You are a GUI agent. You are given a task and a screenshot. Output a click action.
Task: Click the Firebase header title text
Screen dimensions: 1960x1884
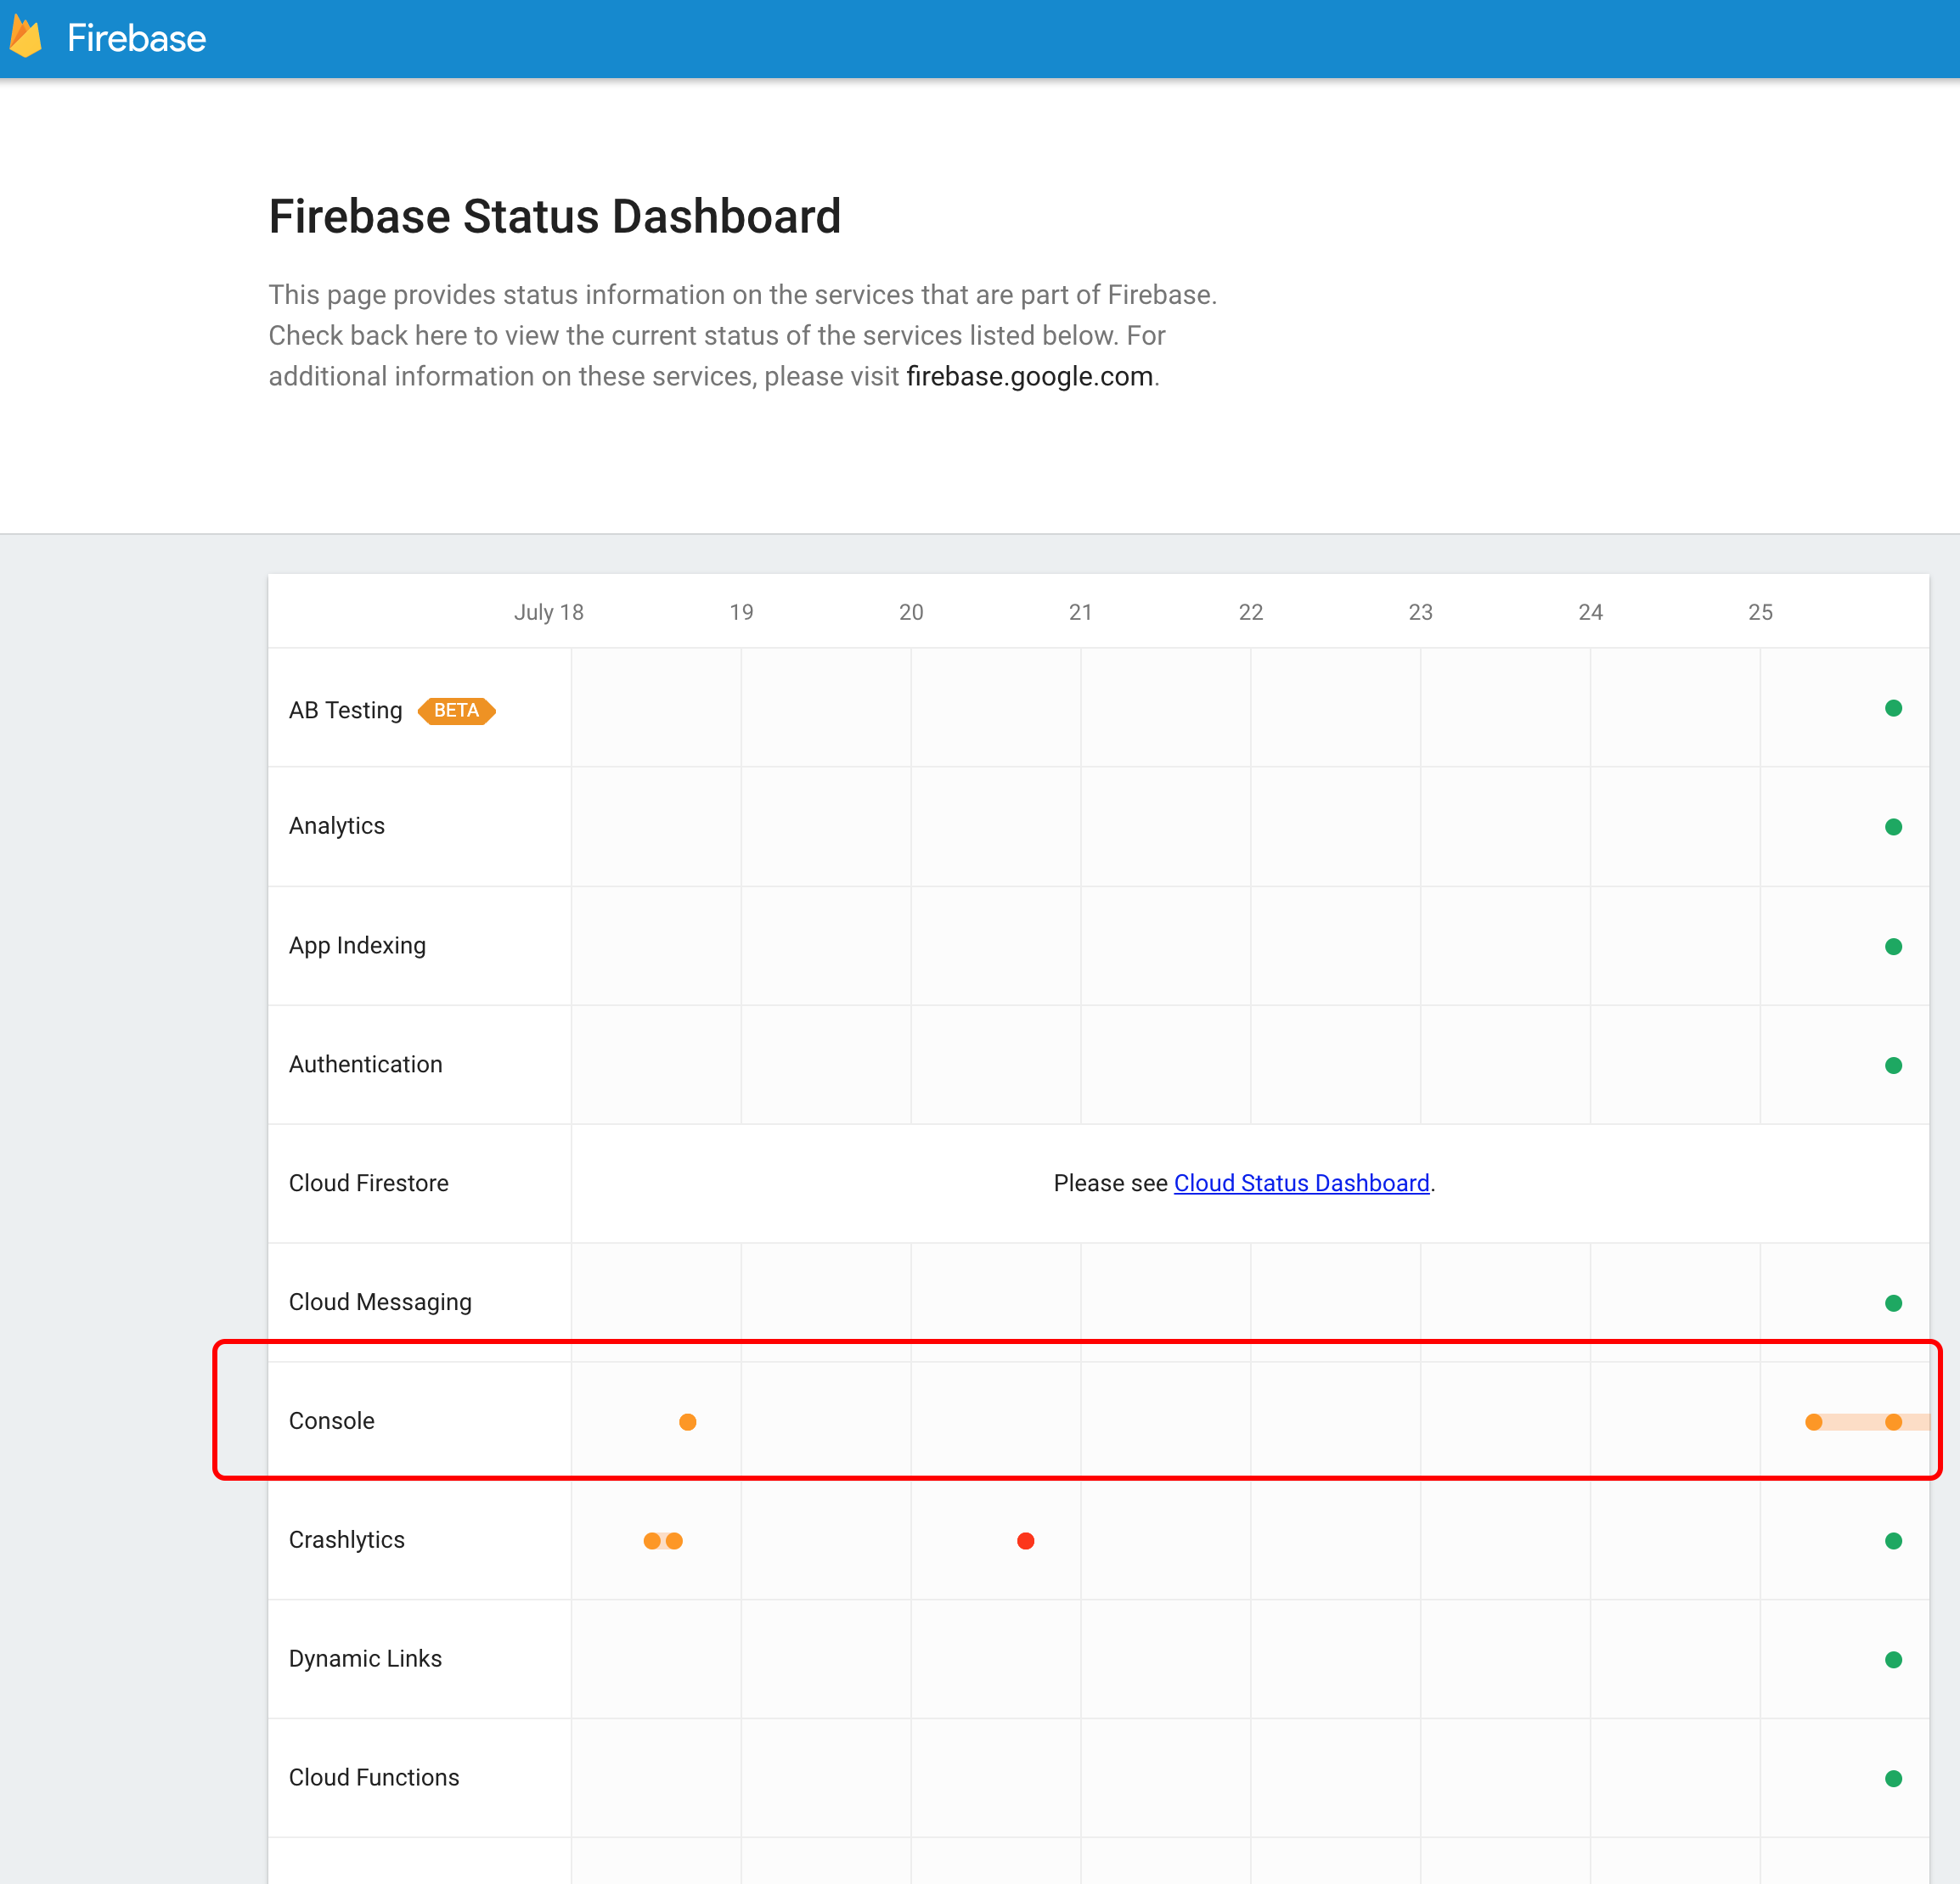(136, 38)
